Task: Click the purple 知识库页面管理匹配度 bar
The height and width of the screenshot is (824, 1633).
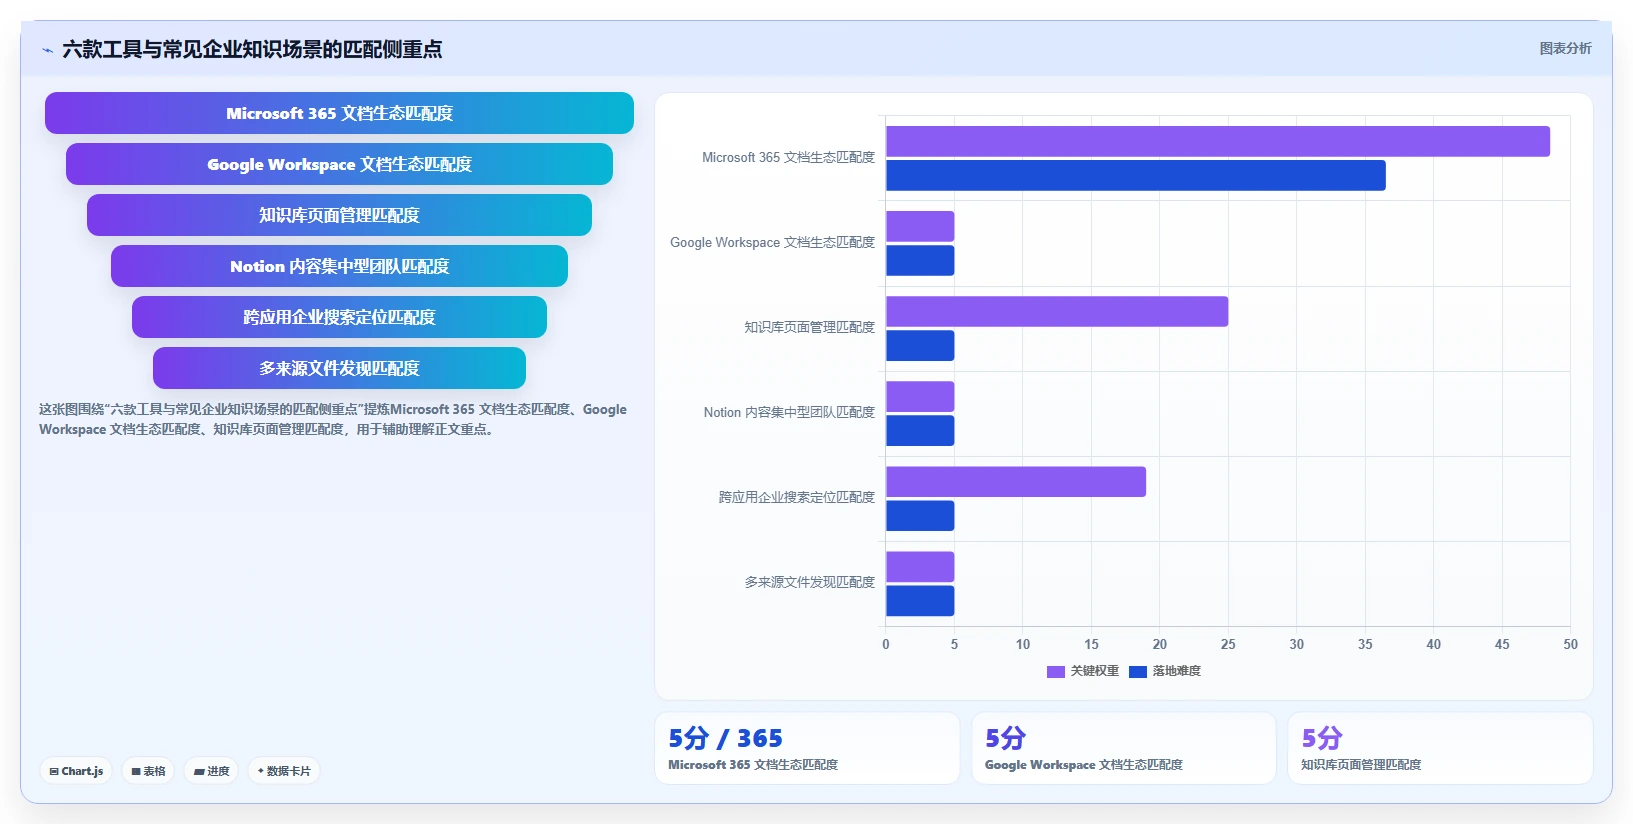Action: [1057, 311]
